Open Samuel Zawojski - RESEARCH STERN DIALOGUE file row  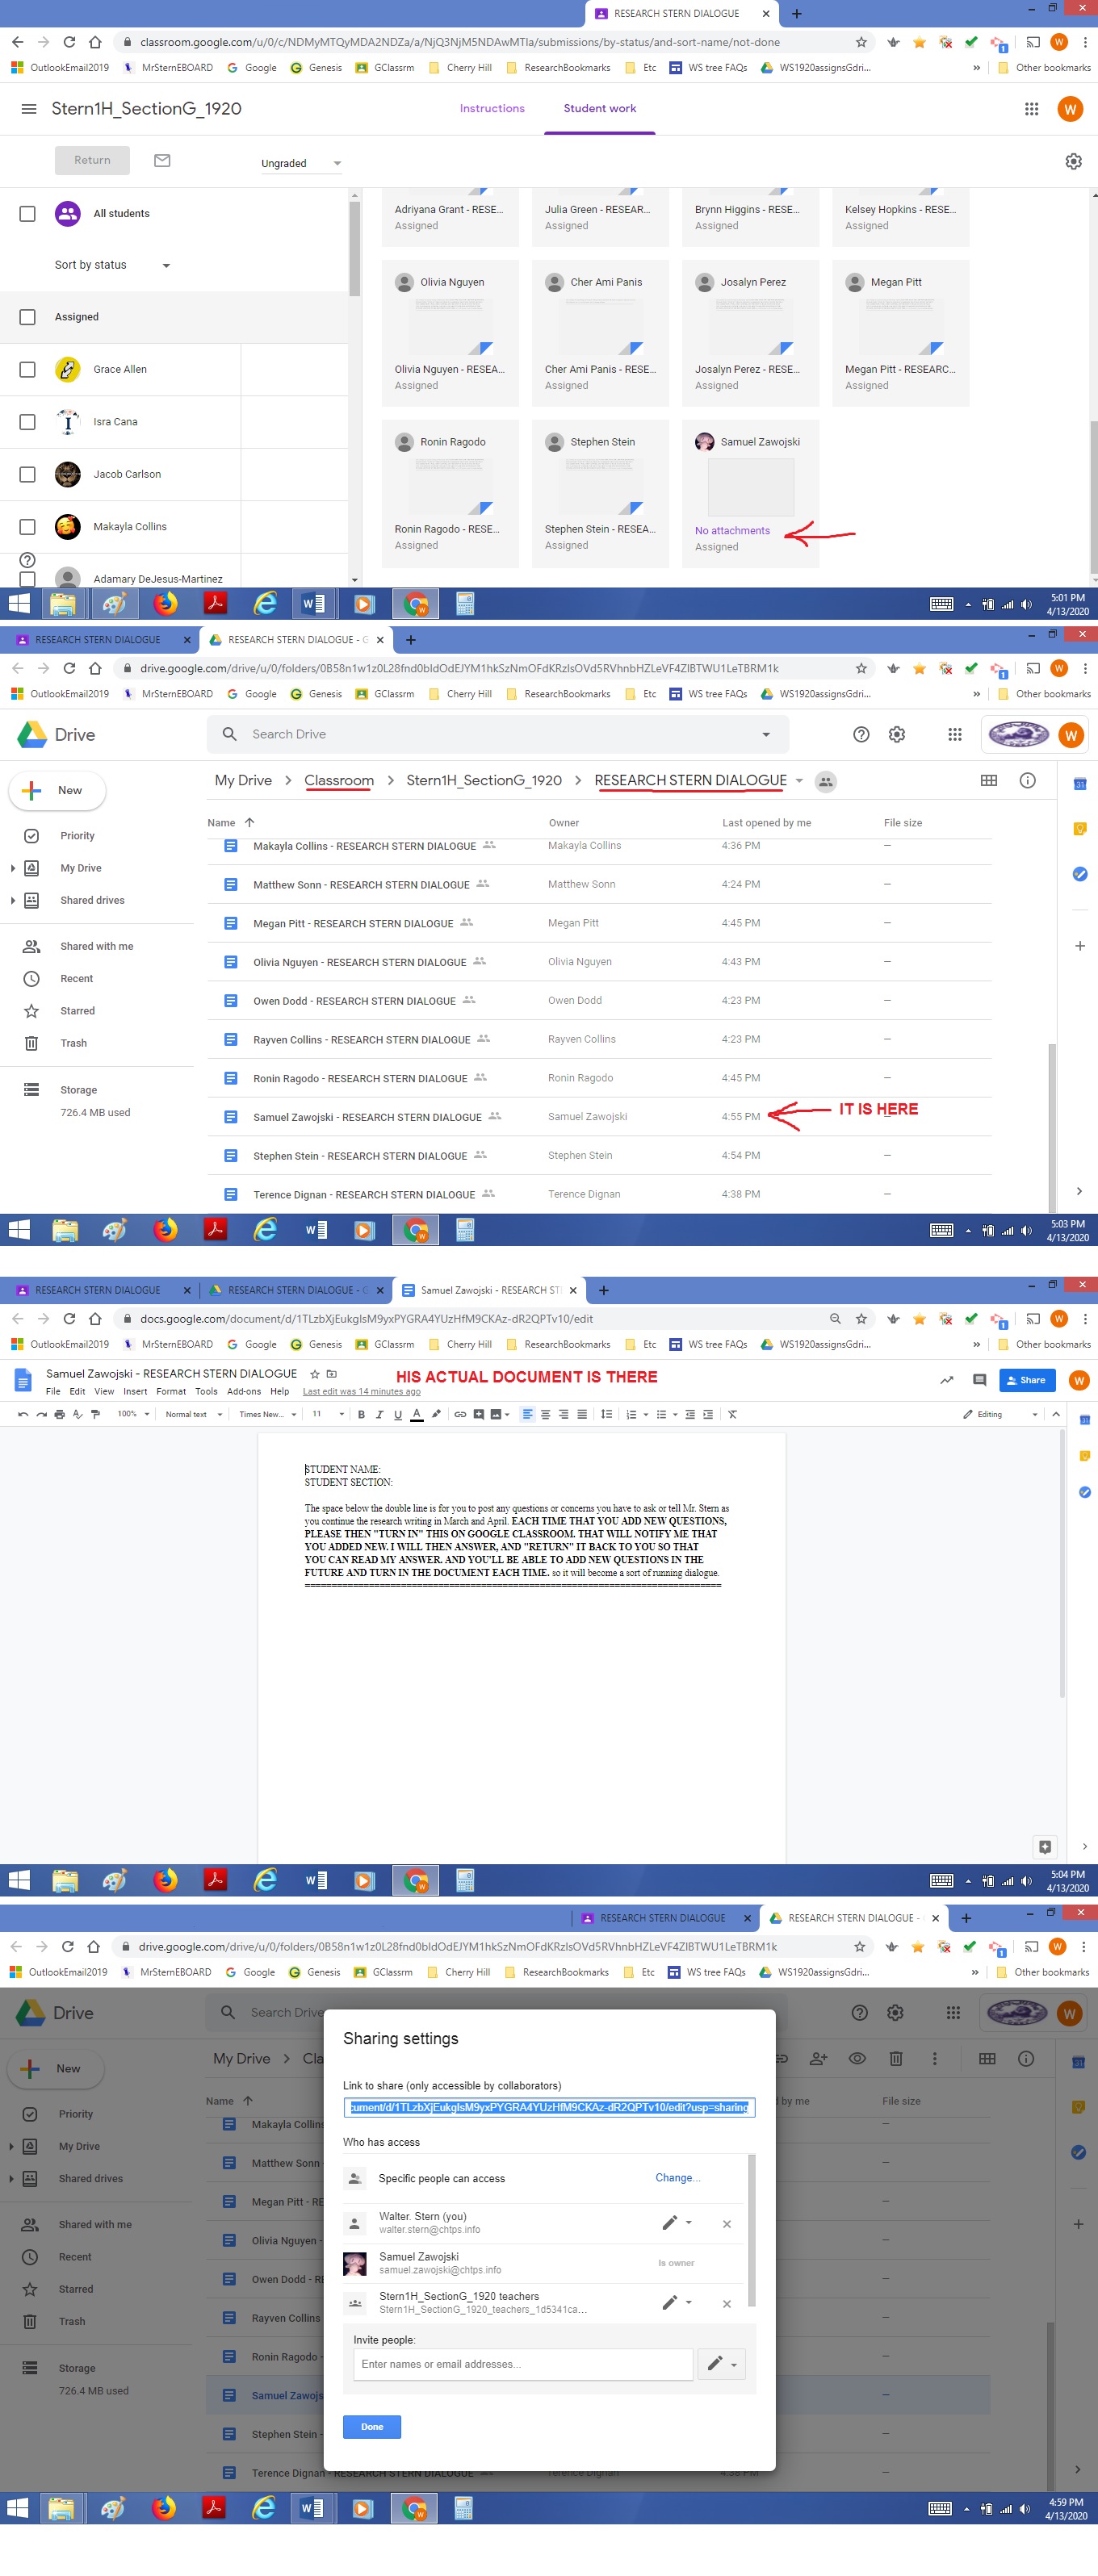599,1117
